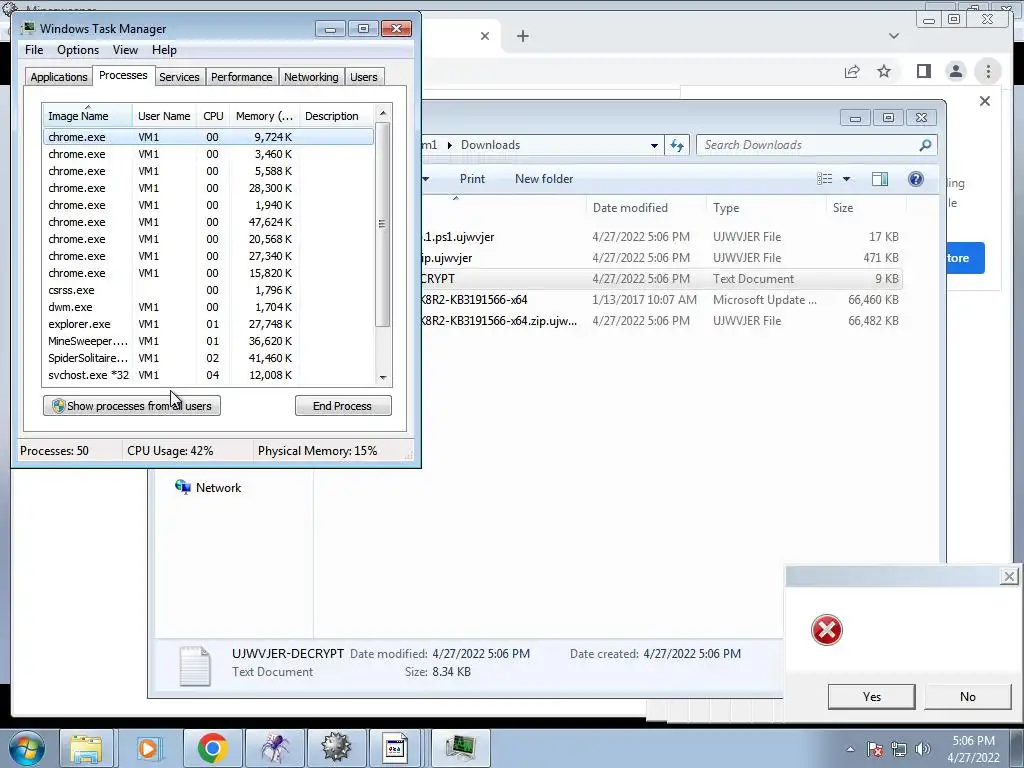The image size is (1024, 768).
Task: Close the current Chrome tab
Action: 485,36
